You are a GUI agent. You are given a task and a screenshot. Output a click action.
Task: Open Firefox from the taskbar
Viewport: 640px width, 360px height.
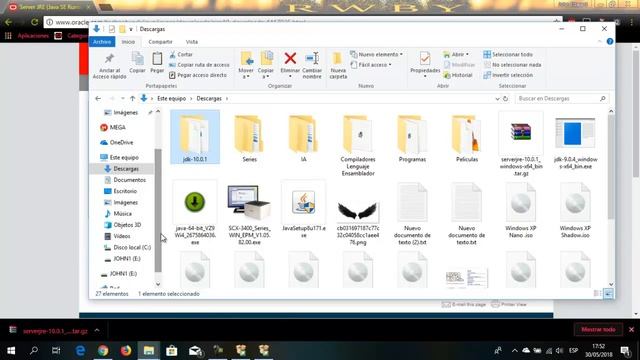point(126,351)
